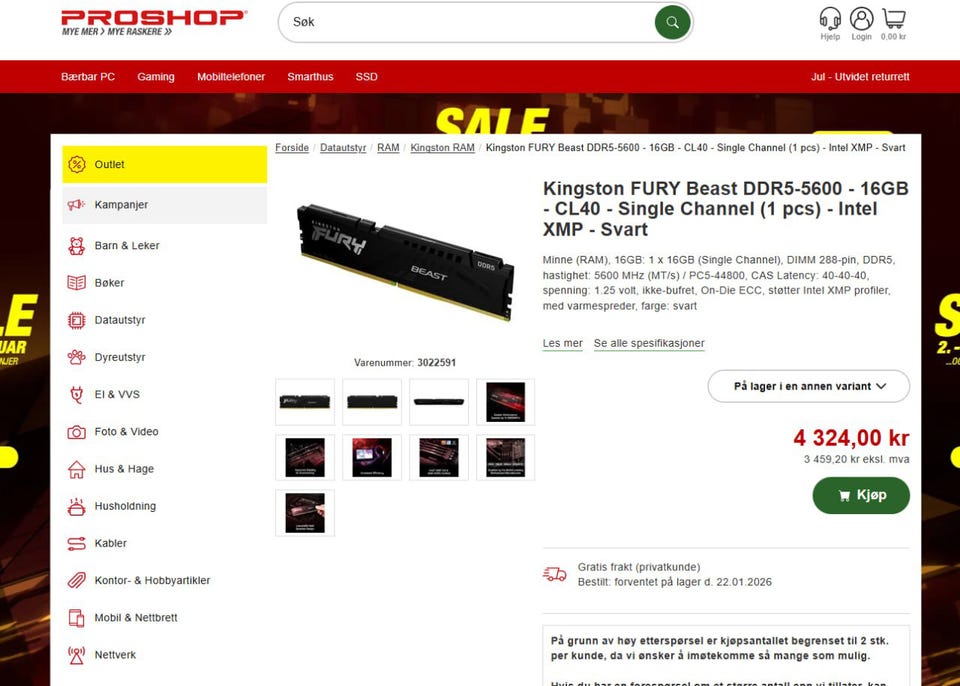
Task: Open the shopping cart icon
Action: [894, 18]
